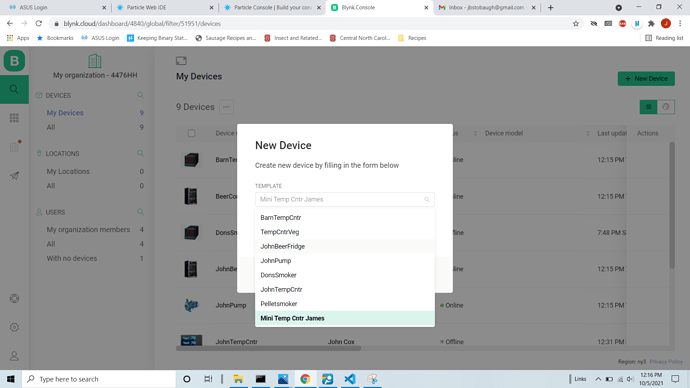Screen dimensions: 690x388
Task: Open My organization members in the sidebar
Action: tap(88, 230)
